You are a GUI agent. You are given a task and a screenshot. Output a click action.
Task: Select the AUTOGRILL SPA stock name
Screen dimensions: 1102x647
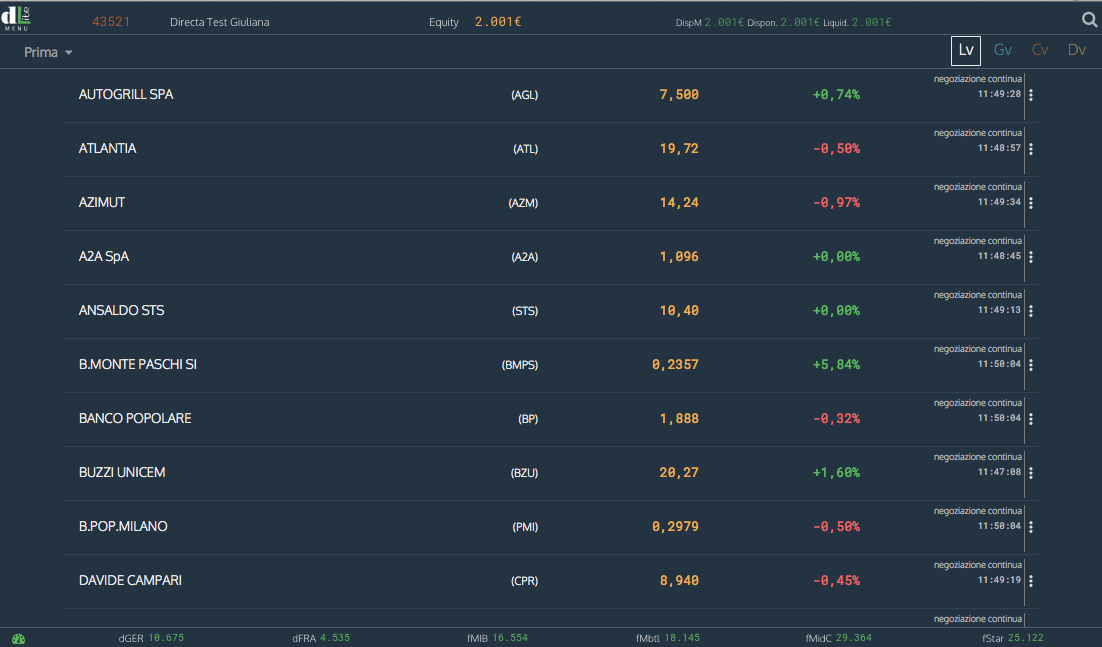(126, 94)
